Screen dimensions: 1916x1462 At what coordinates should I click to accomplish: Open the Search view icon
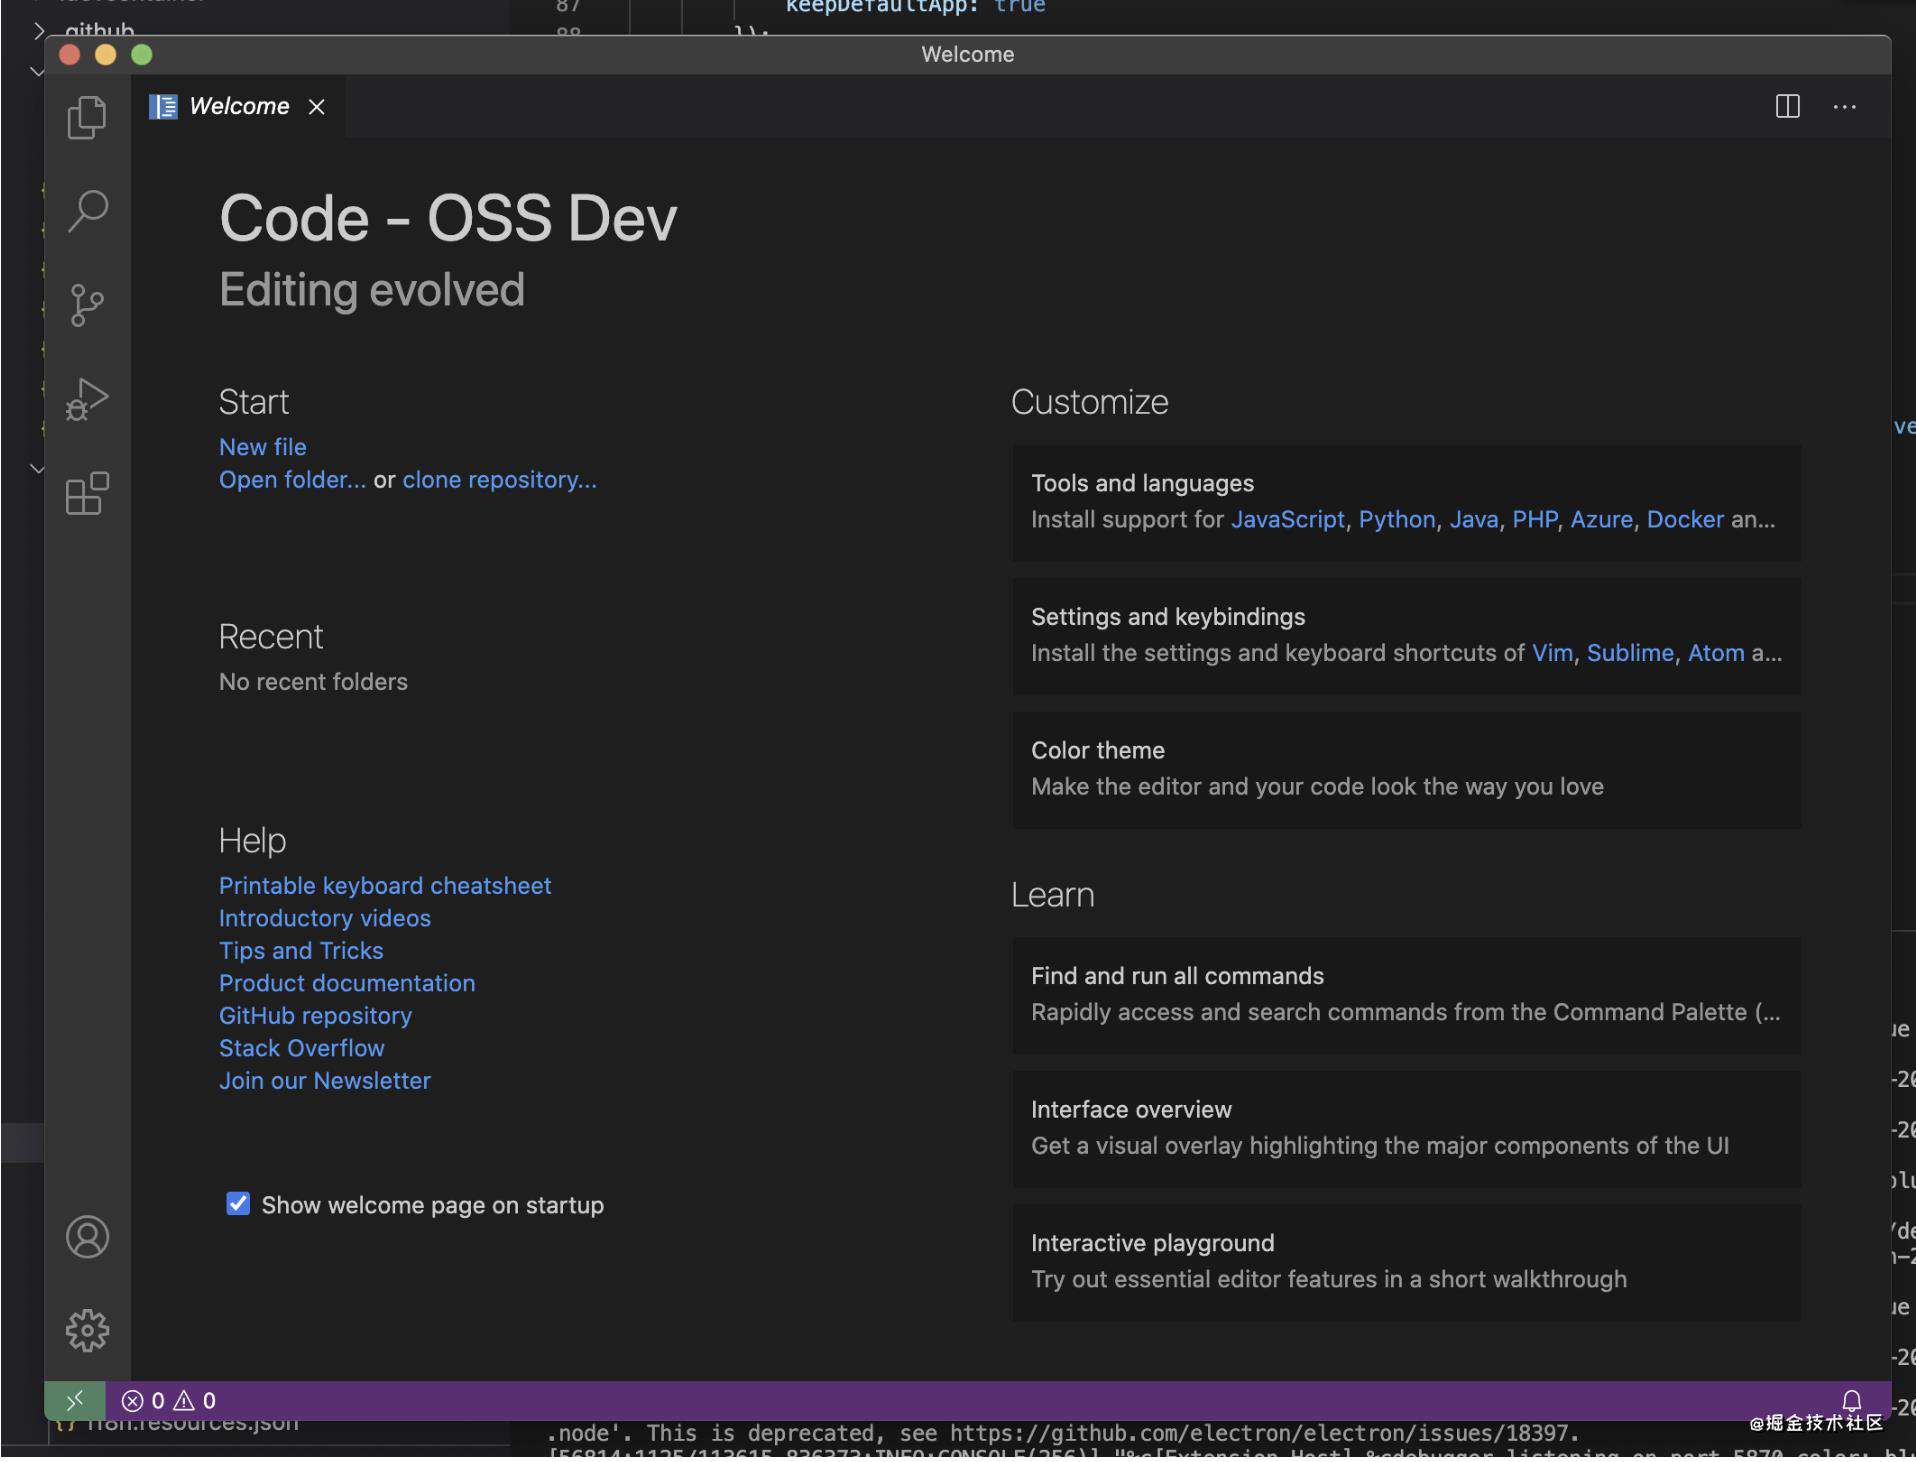click(87, 211)
